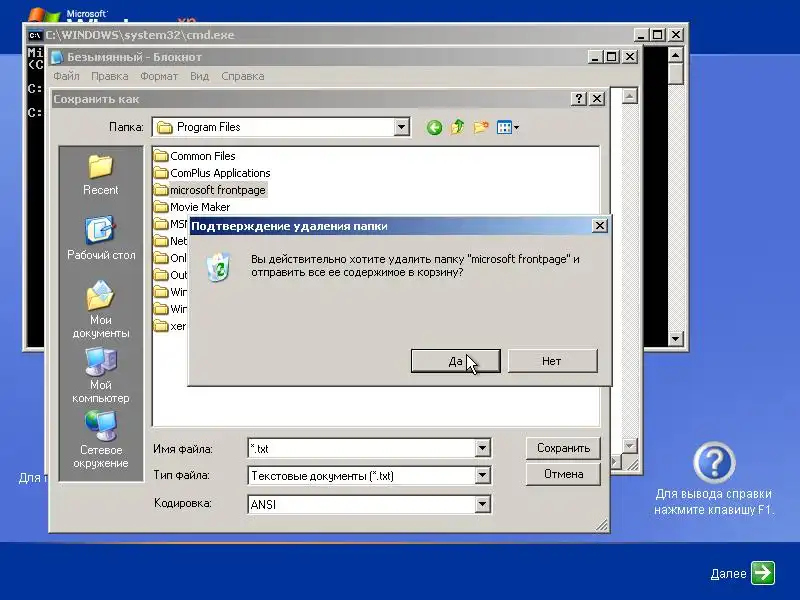800x600 pixels.
Task: Create a new folder via toolbar icon
Action: coord(481,127)
